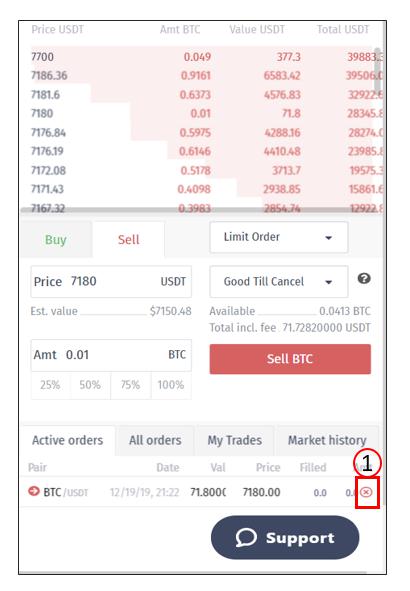The width and height of the screenshot is (410, 591).
Task: Switch to the Buy tab
Action: tap(56, 240)
